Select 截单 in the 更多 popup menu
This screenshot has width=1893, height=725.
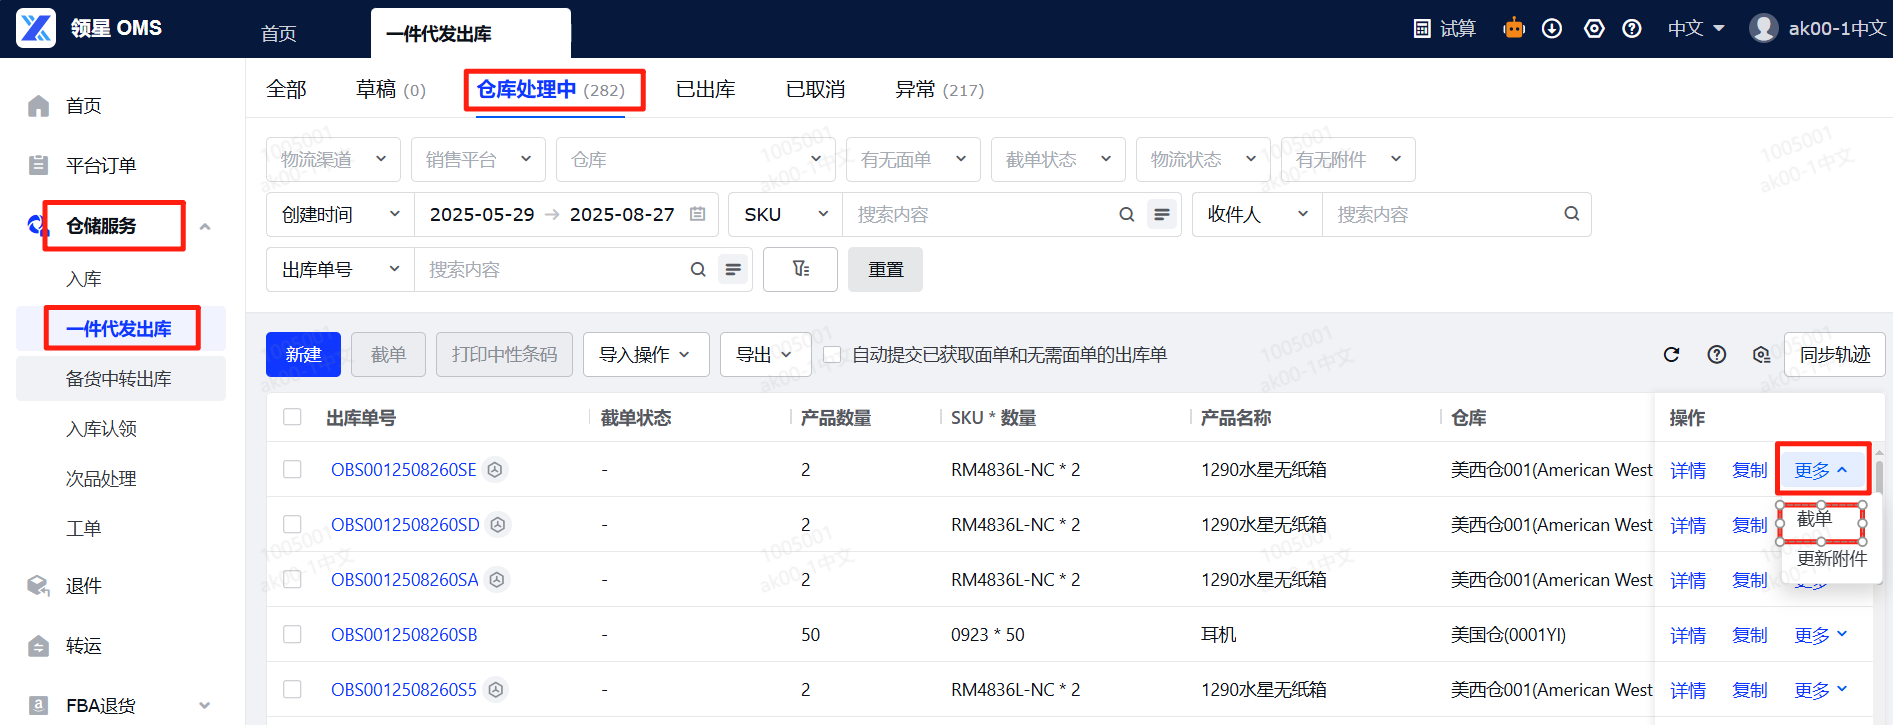click(1815, 518)
